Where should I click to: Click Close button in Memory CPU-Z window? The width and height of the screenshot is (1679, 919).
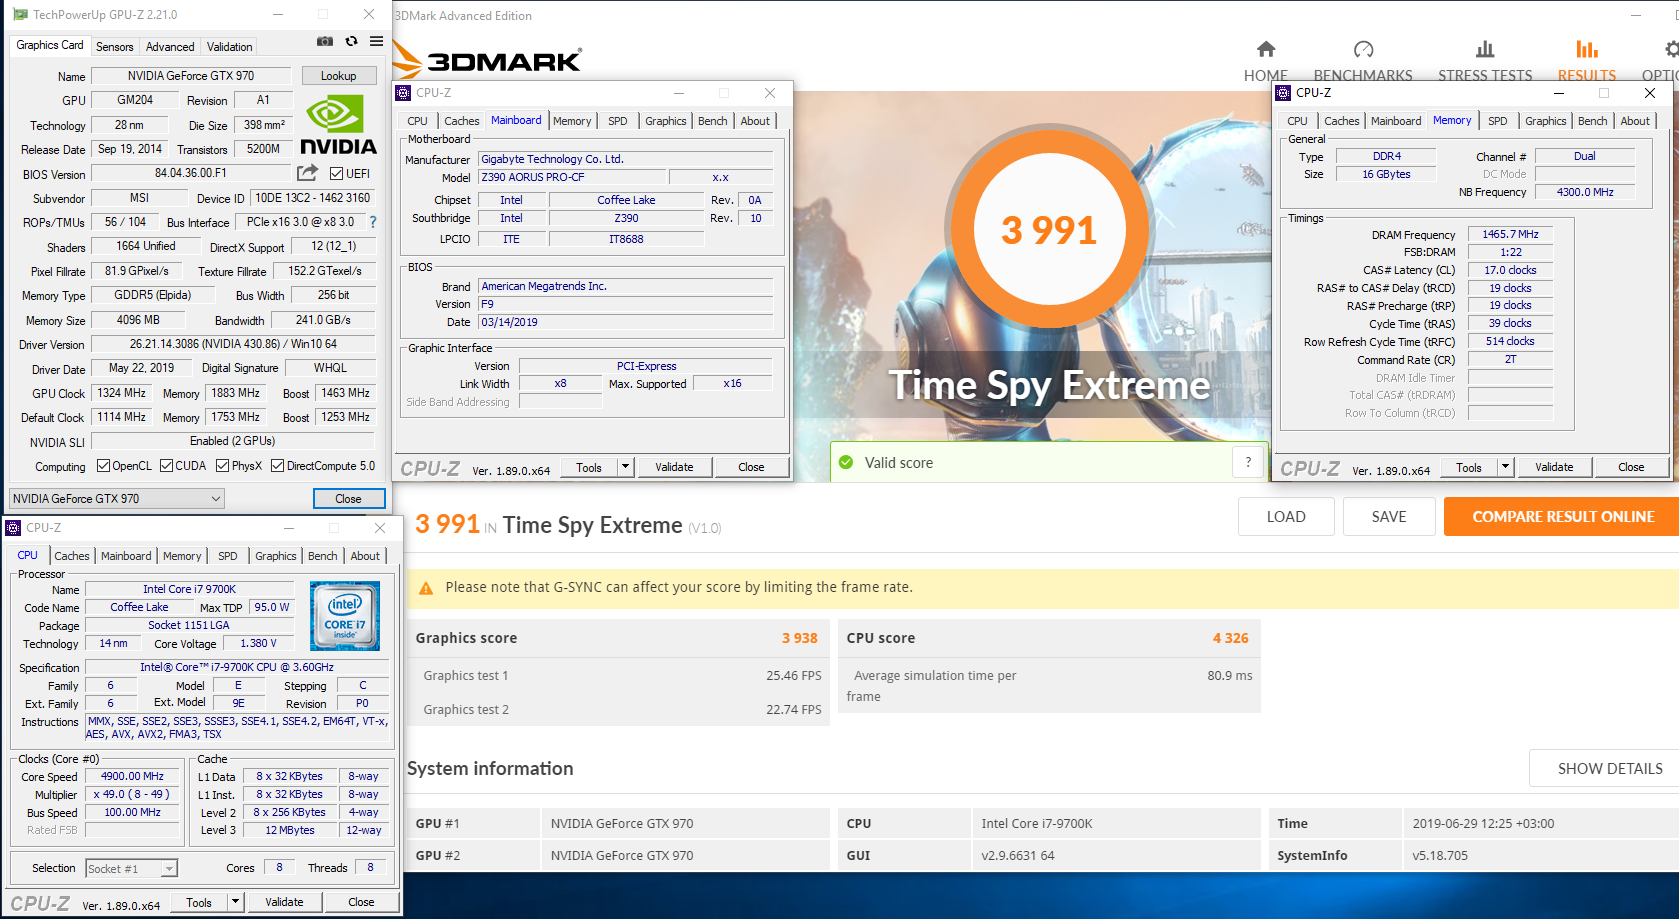point(1631,467)
